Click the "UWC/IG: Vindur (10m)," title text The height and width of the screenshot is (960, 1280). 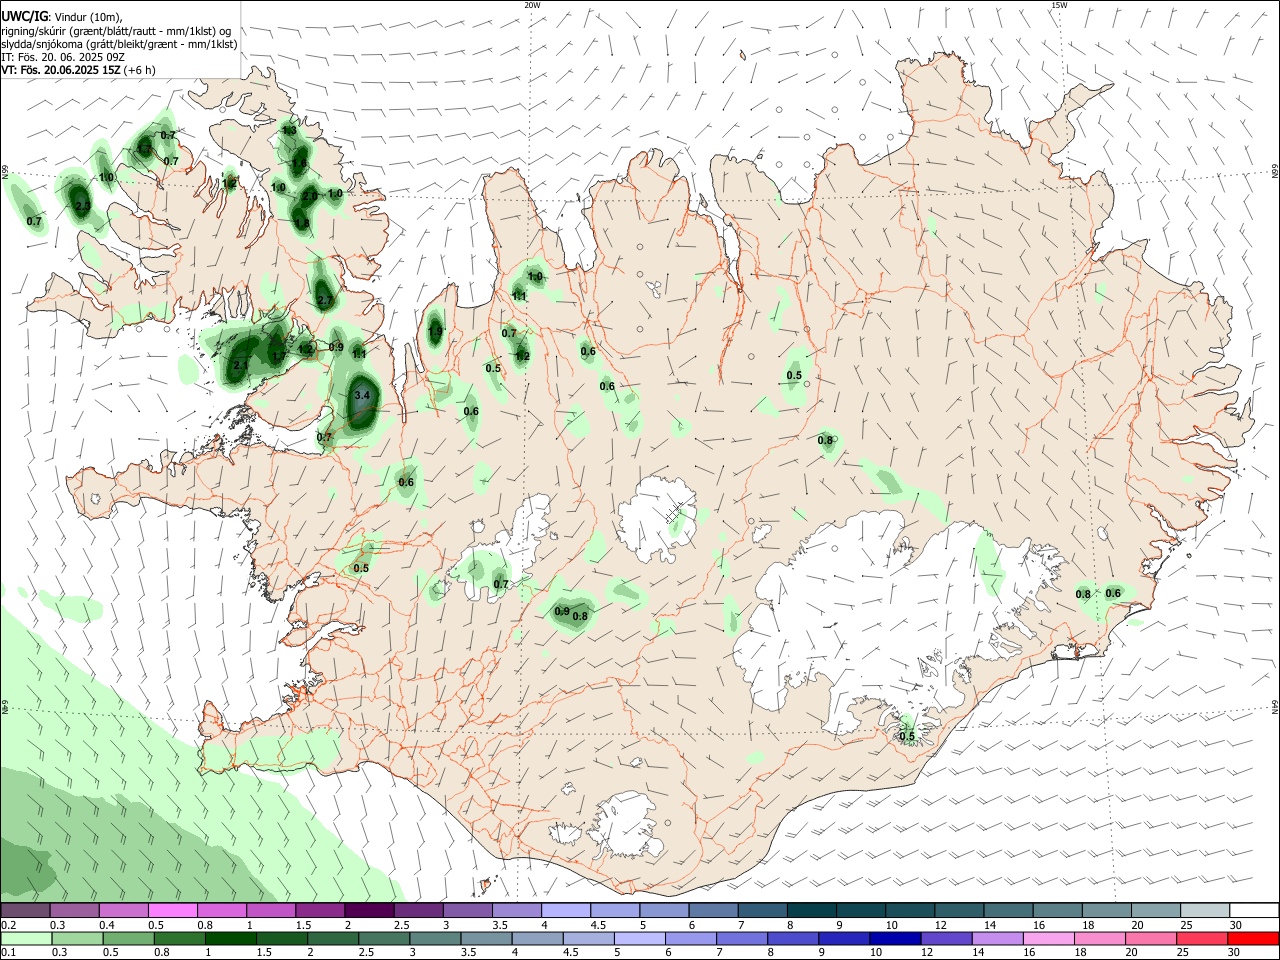pyautogui.click(x=61, y=17)
